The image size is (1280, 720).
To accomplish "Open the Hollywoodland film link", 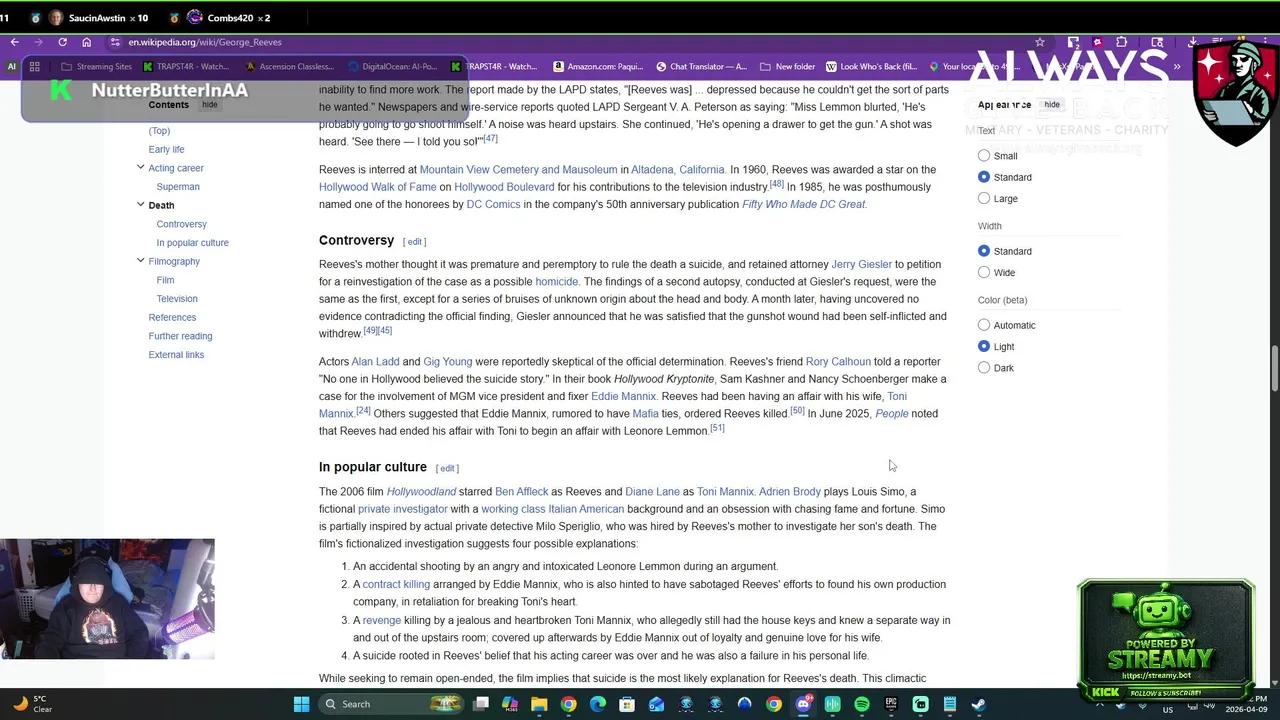I will pyautogui.click(x=421, y=492).
